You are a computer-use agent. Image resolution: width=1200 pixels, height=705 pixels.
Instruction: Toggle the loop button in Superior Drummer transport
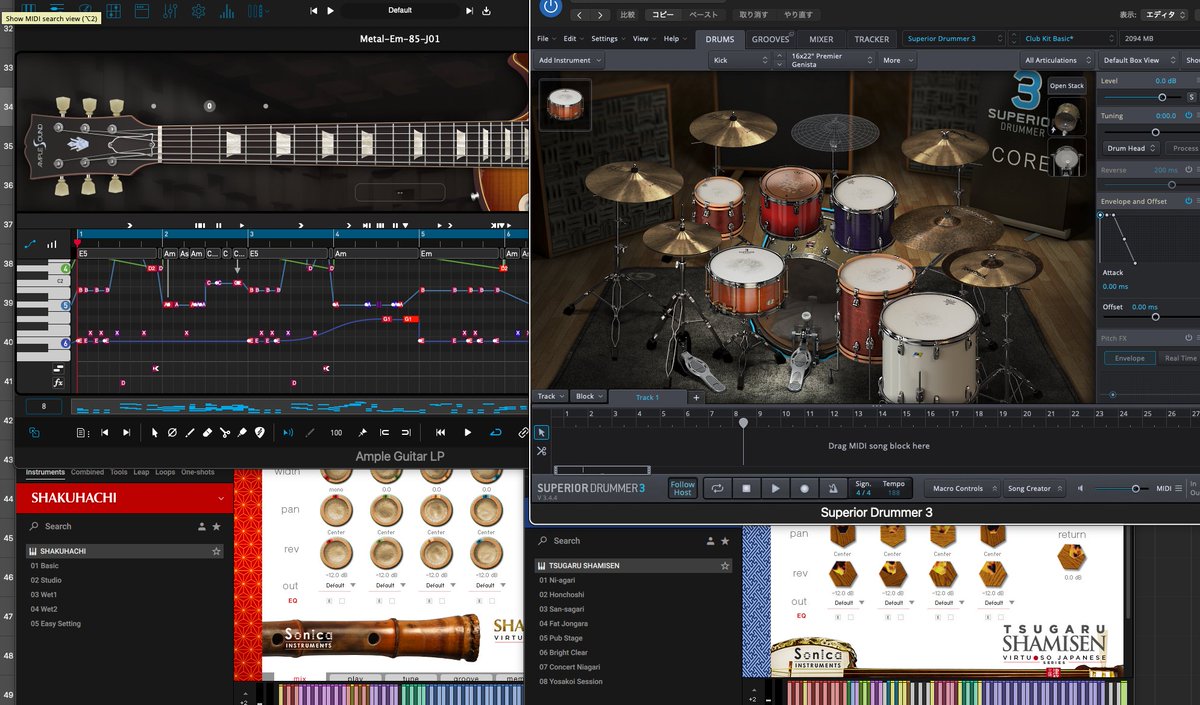pyautogui.click(x=717, y=488)
